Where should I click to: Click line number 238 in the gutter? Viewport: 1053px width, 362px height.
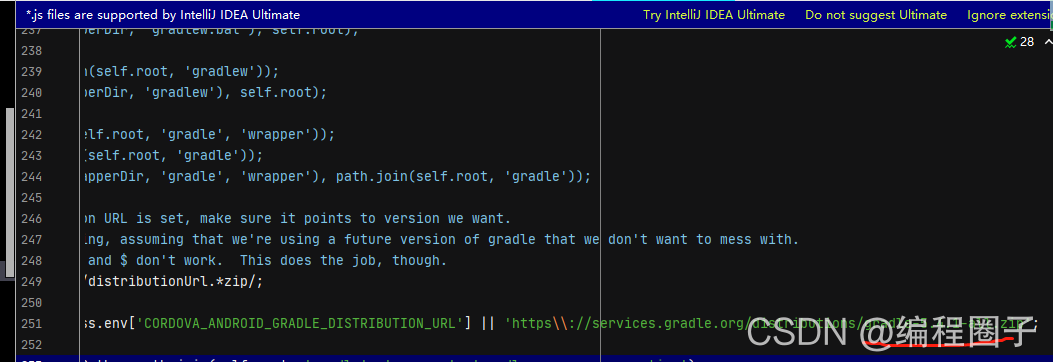click(x=32, y=51)
